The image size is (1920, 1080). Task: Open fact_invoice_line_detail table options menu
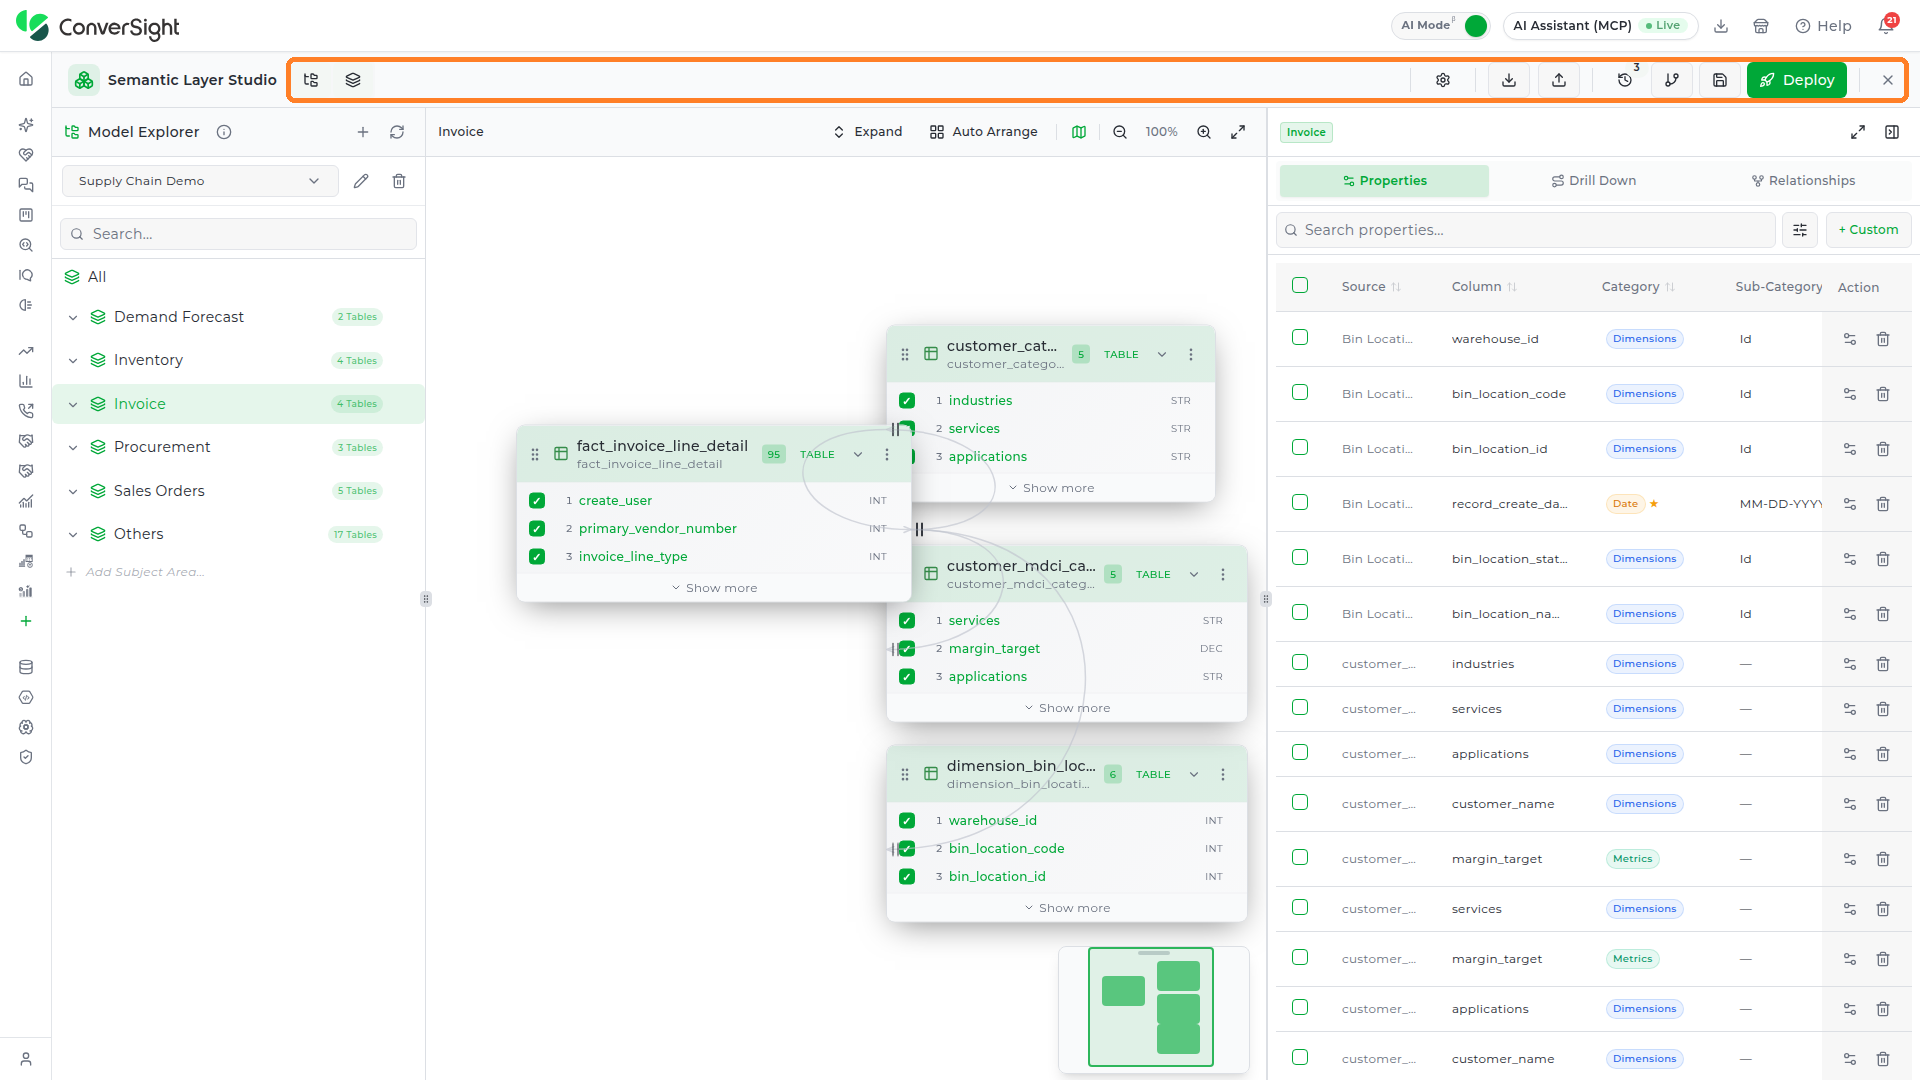(887, 454)
